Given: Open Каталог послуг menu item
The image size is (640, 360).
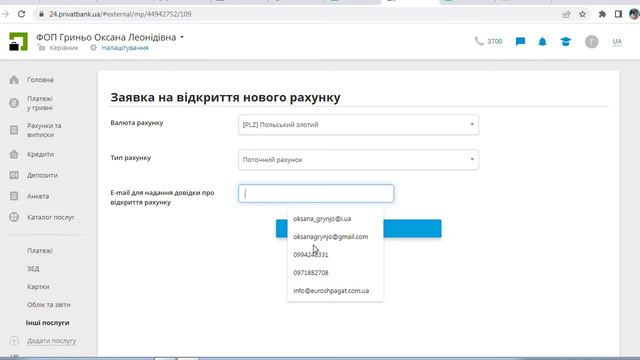Looking at the screenshot, I should (x=51, y=217).
